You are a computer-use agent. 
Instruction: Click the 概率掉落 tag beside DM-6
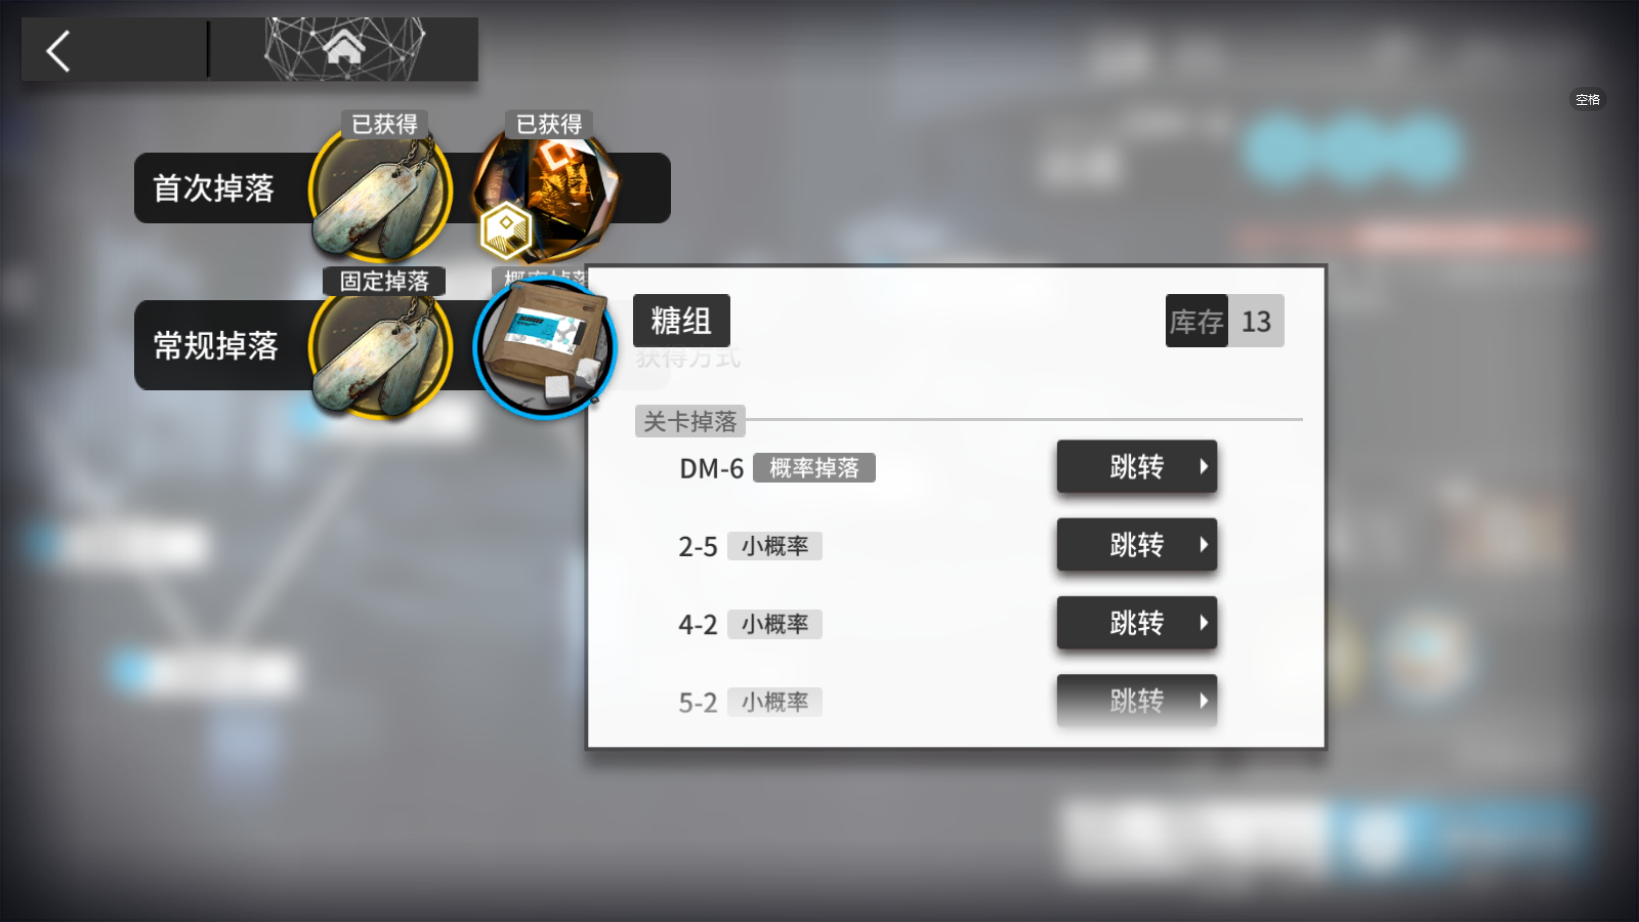click(x=814, y=468)
